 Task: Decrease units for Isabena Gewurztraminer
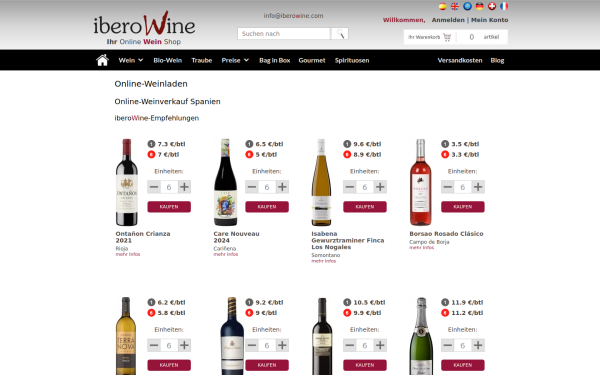(350, 187)
